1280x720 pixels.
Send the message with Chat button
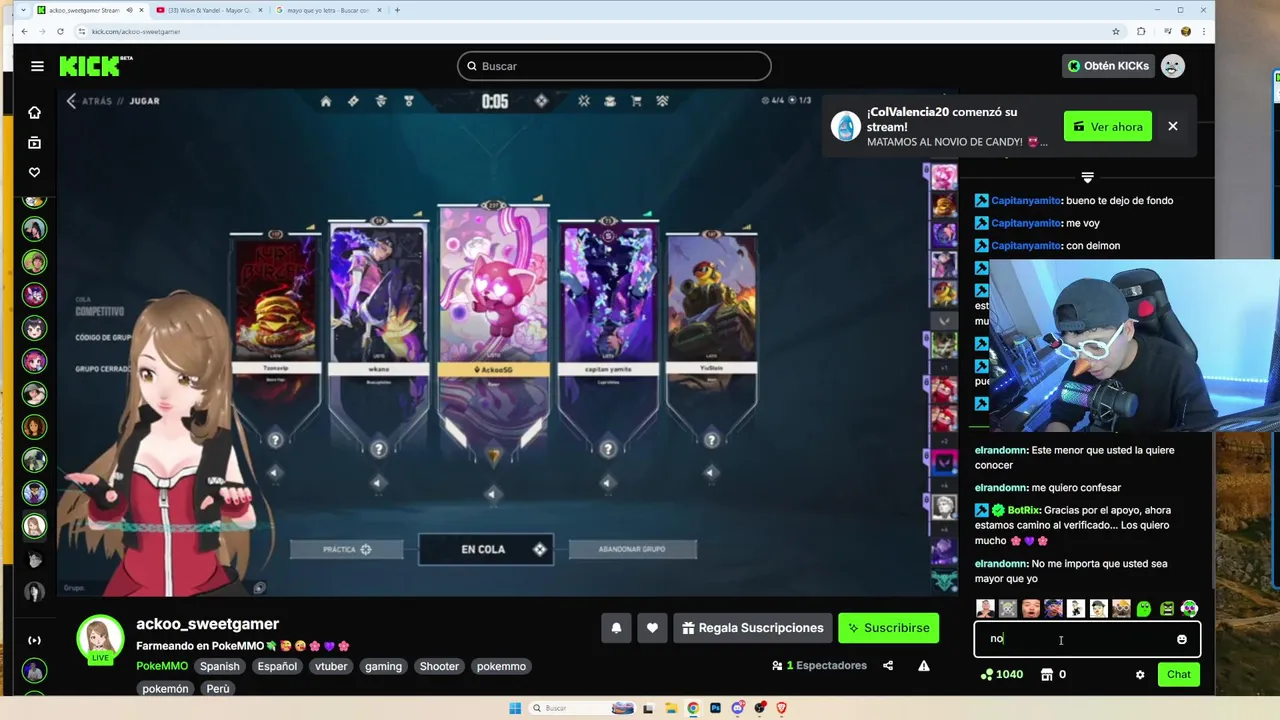(1179, 675)
